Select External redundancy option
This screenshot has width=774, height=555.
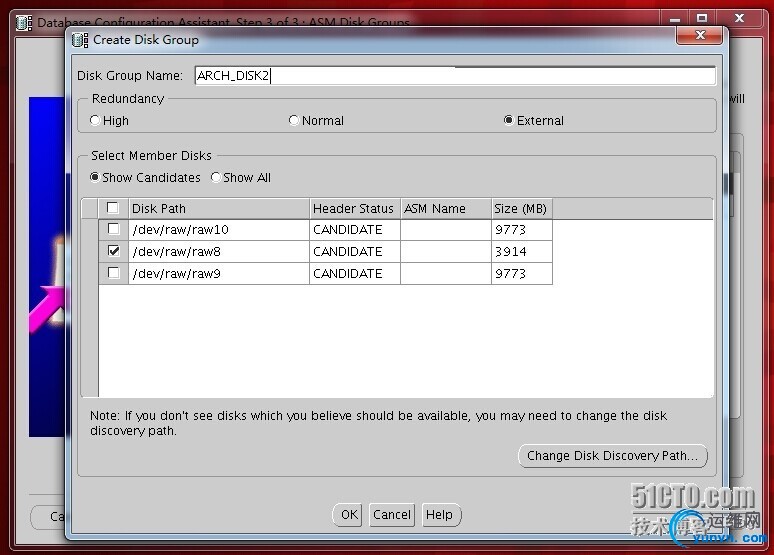508,120
